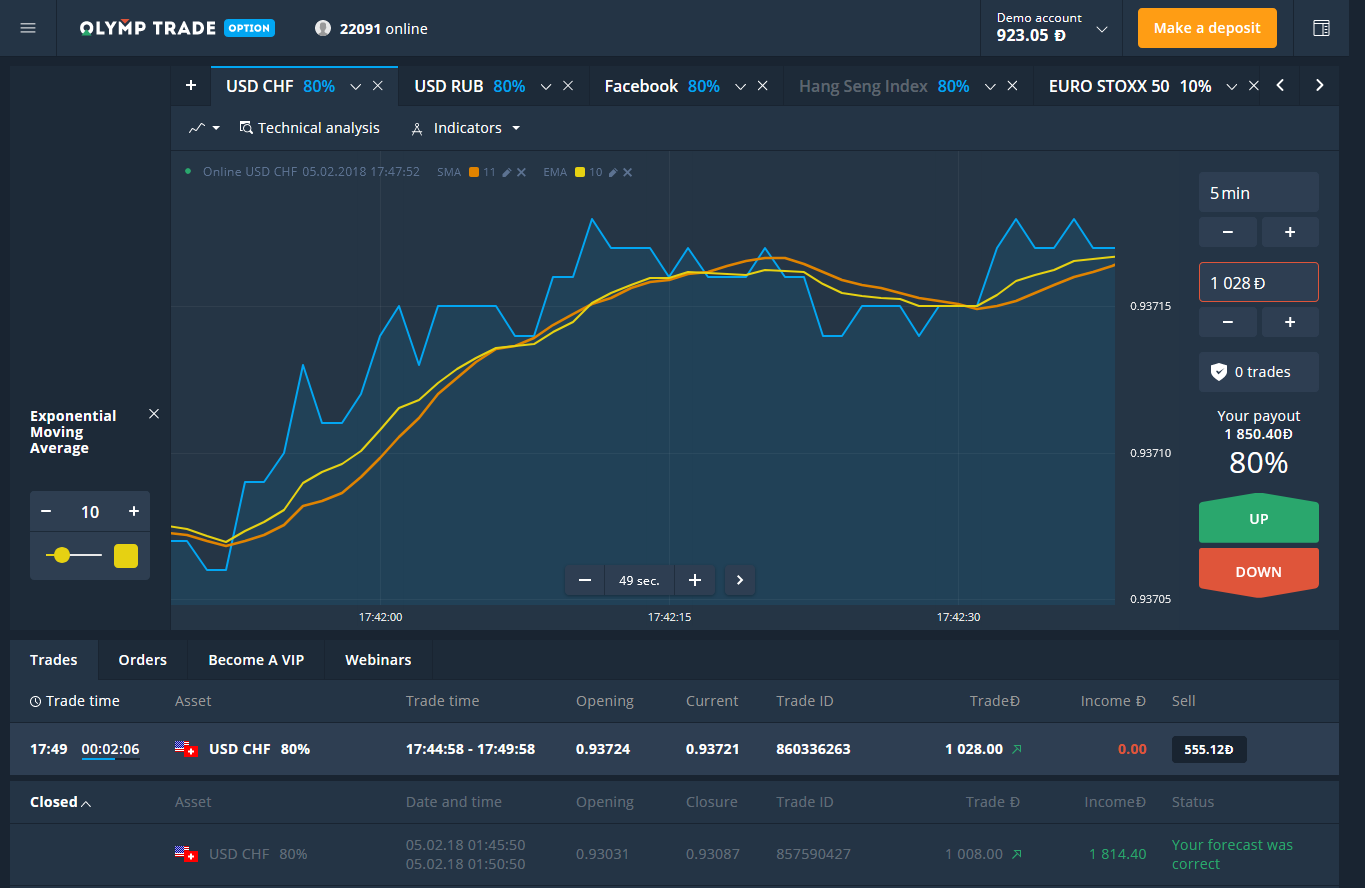This screenshot has width=1365, height=888.
Task: Increase trade amount with plus
Action: point(1290,322)
